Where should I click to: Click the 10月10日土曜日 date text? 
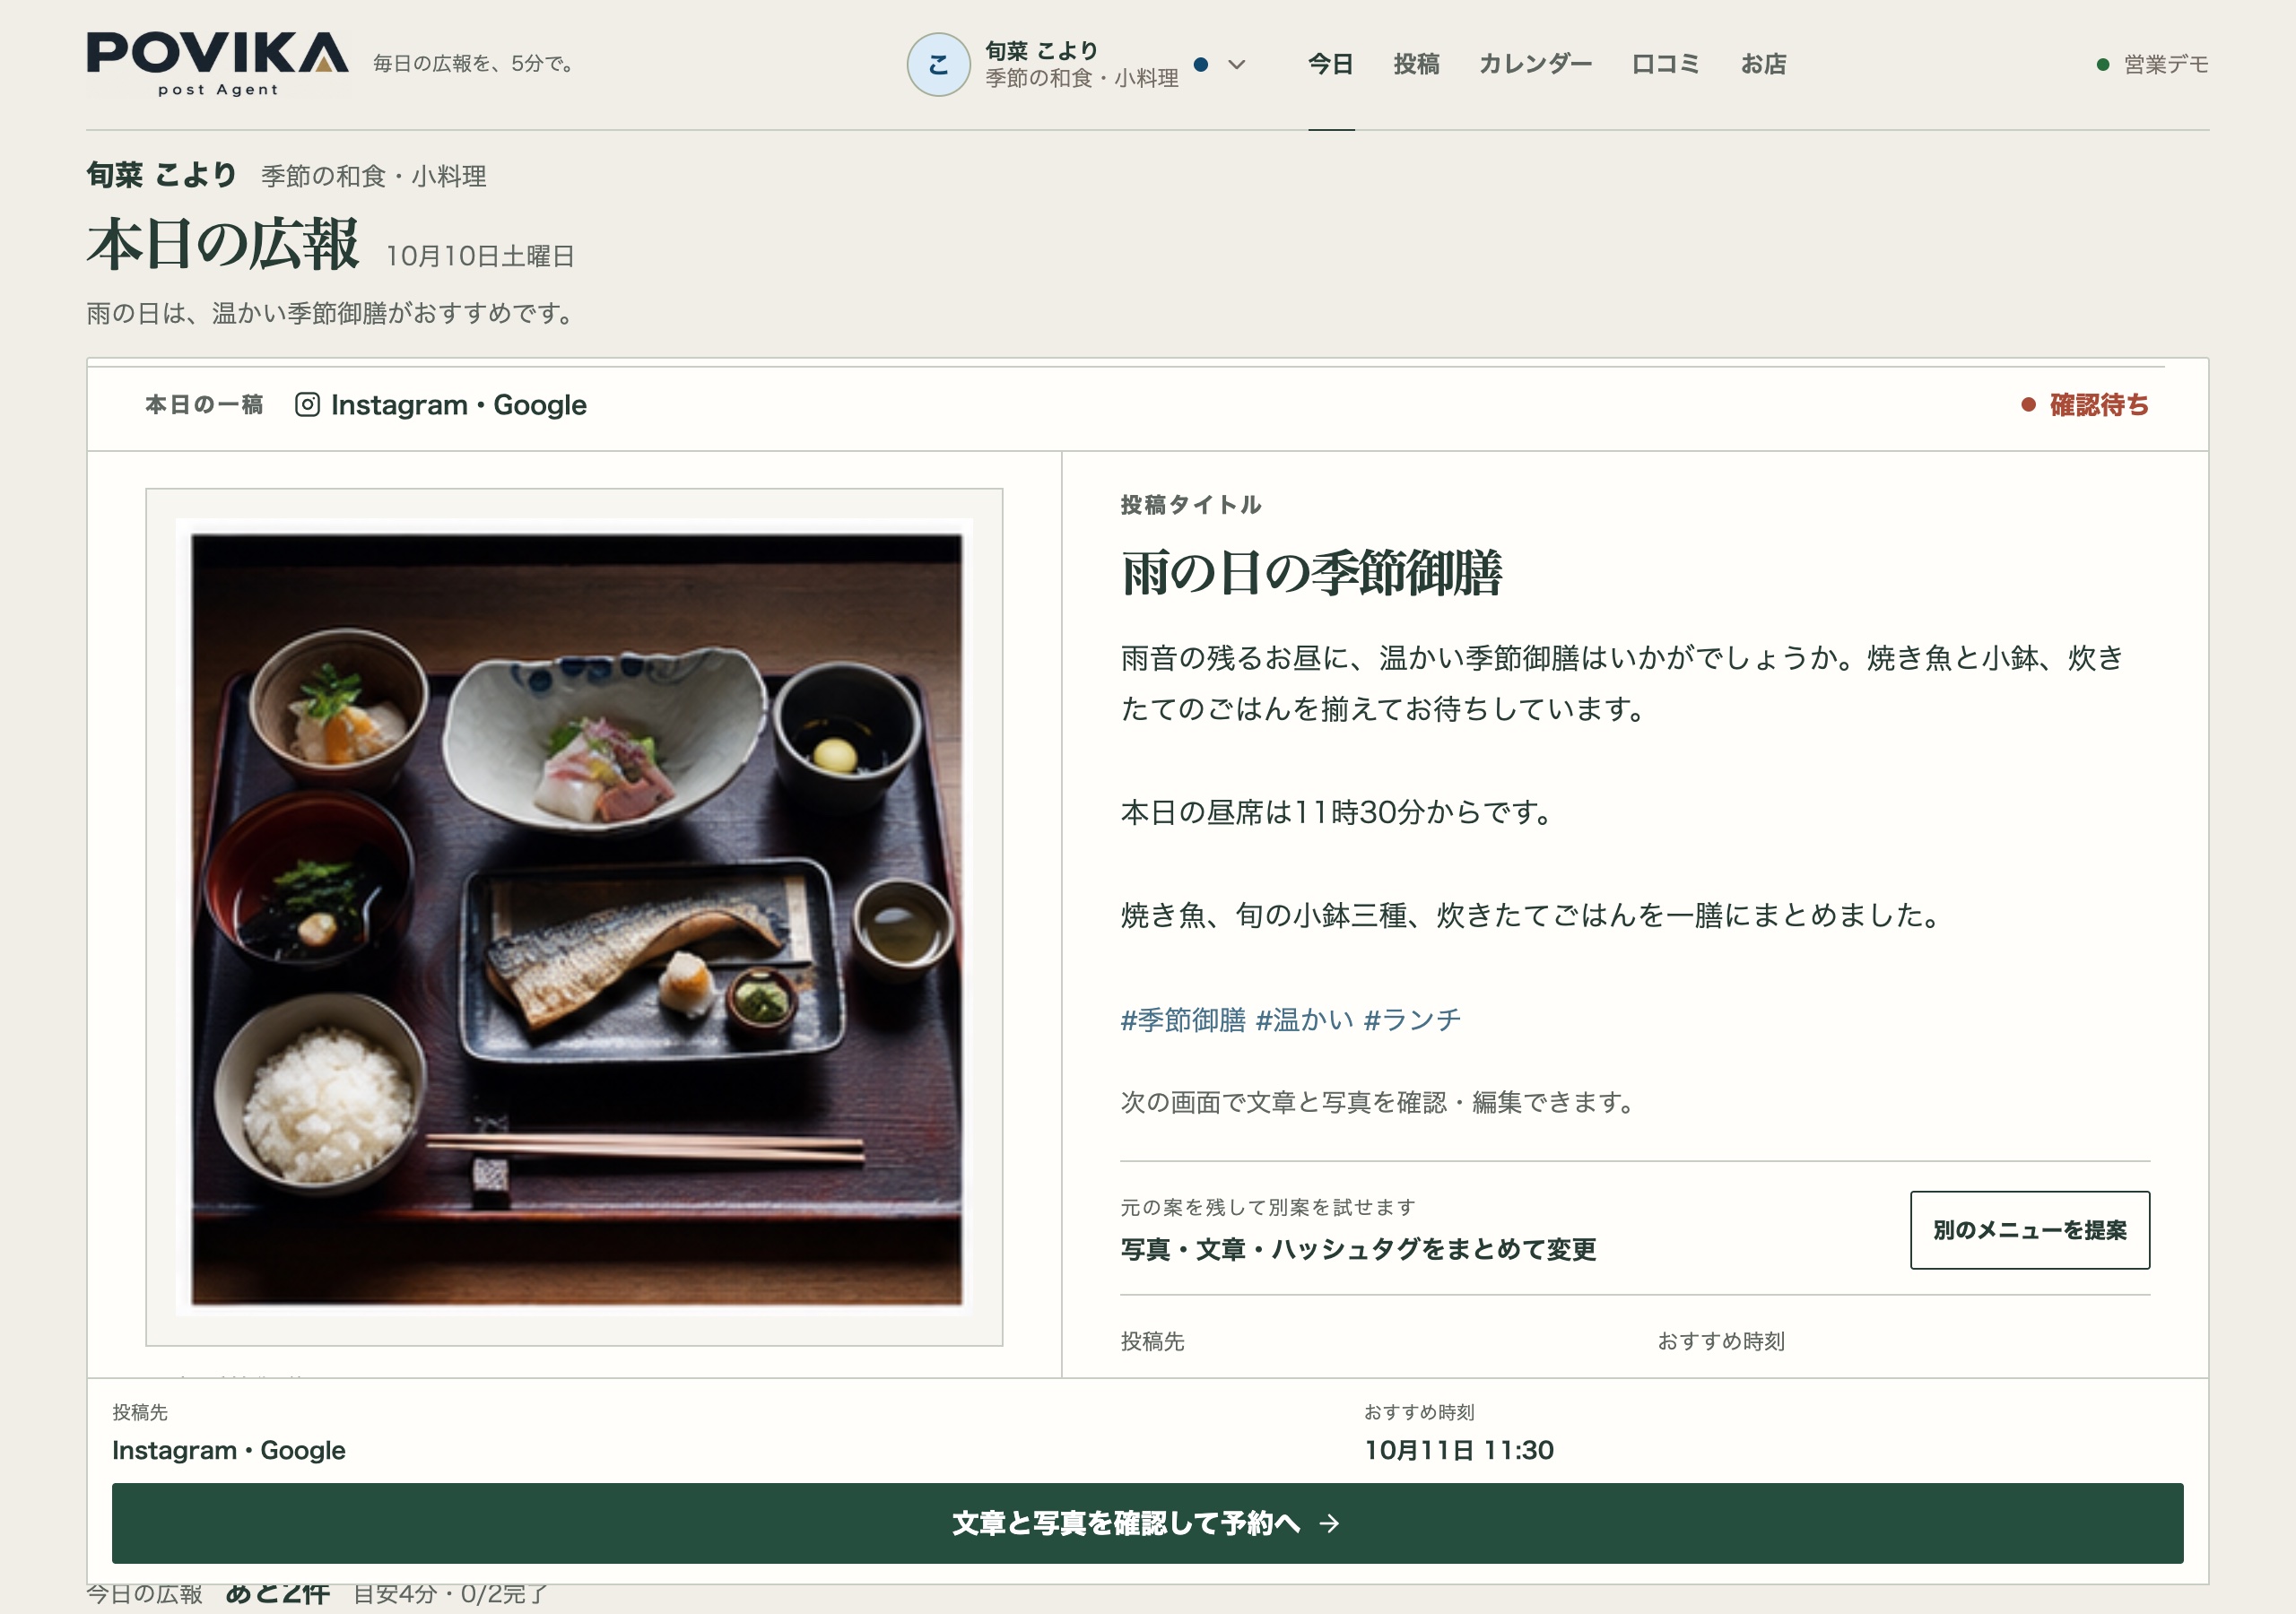pyautogui.click(x=480, y=256)
